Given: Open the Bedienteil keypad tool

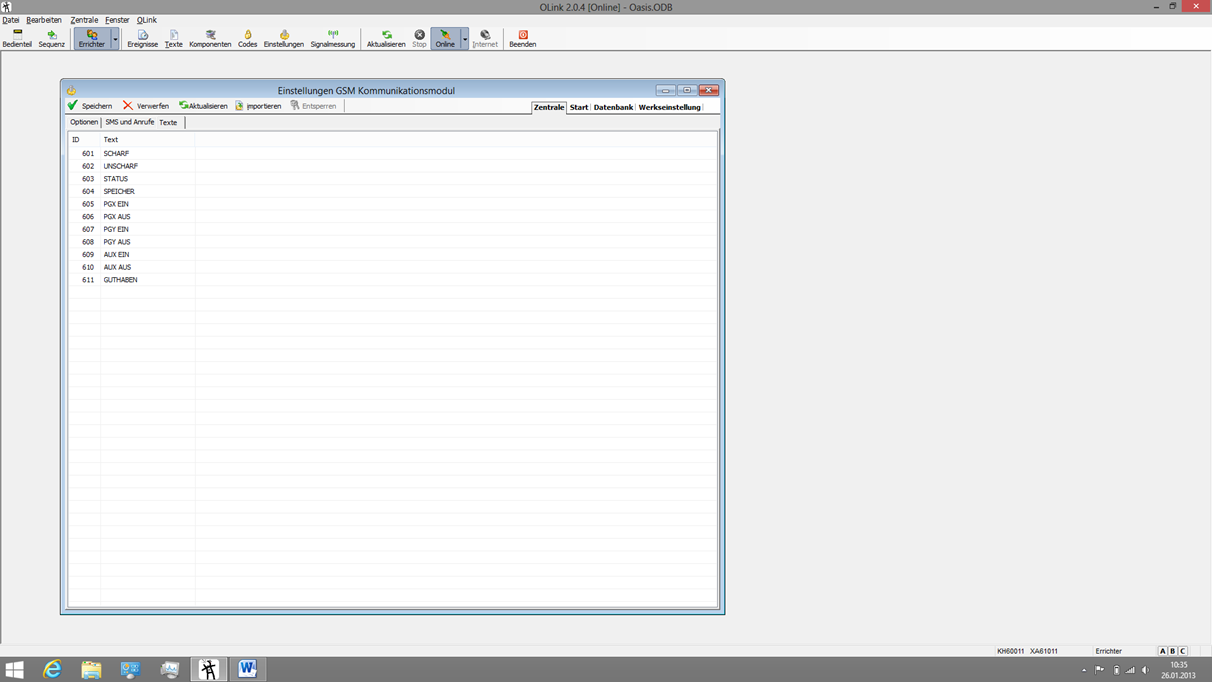Looking at the screenshot, I should click(17, 38).
